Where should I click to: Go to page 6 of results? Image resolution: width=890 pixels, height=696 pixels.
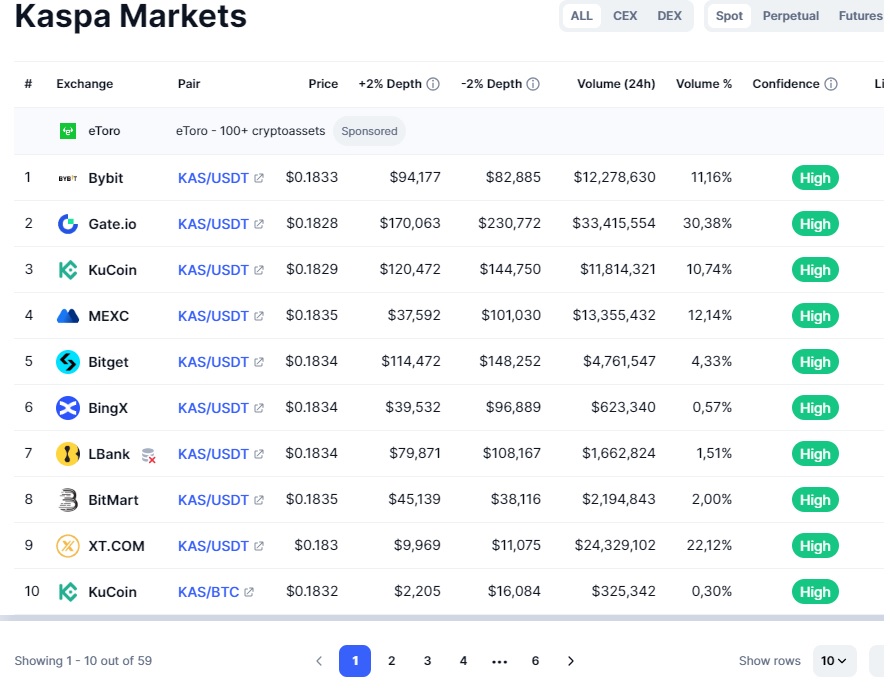tap(535, 661)
